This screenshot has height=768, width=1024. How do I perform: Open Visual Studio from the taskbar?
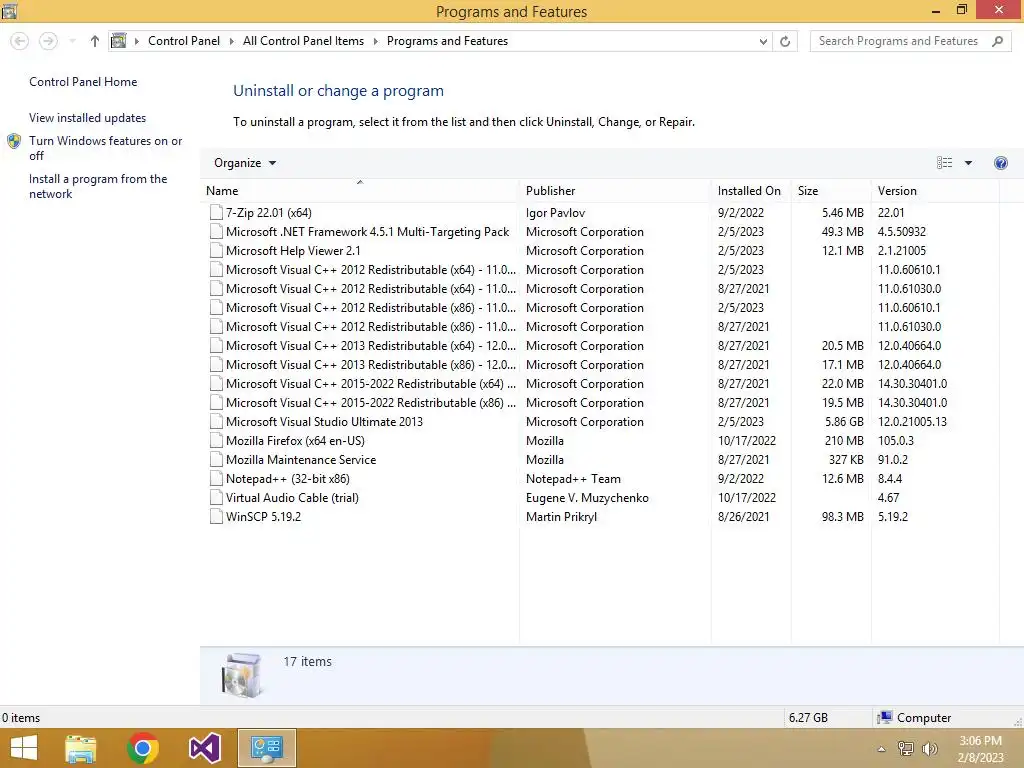pos(204,748)
